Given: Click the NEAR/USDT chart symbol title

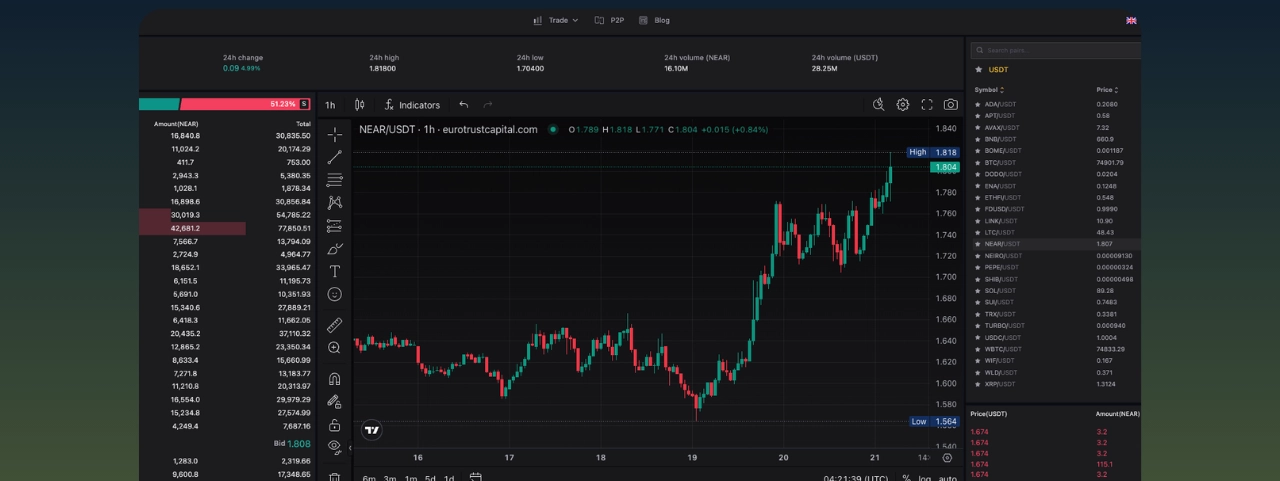Looking at the screenshot, I should (x=448, y=129).
